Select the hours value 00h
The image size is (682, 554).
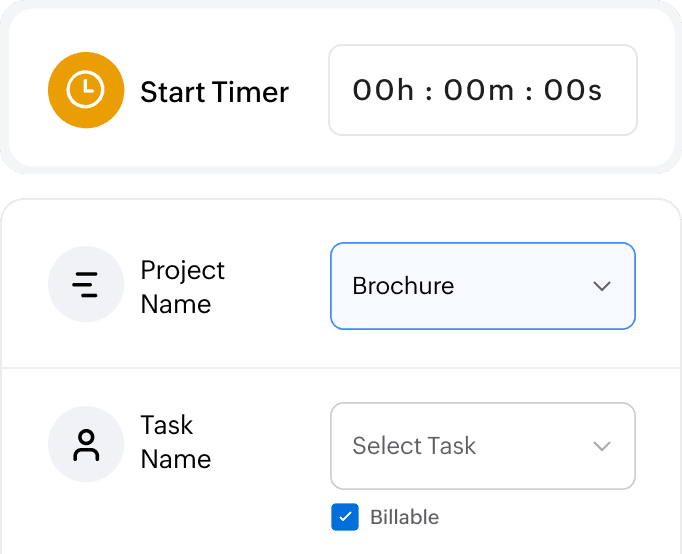383,91
